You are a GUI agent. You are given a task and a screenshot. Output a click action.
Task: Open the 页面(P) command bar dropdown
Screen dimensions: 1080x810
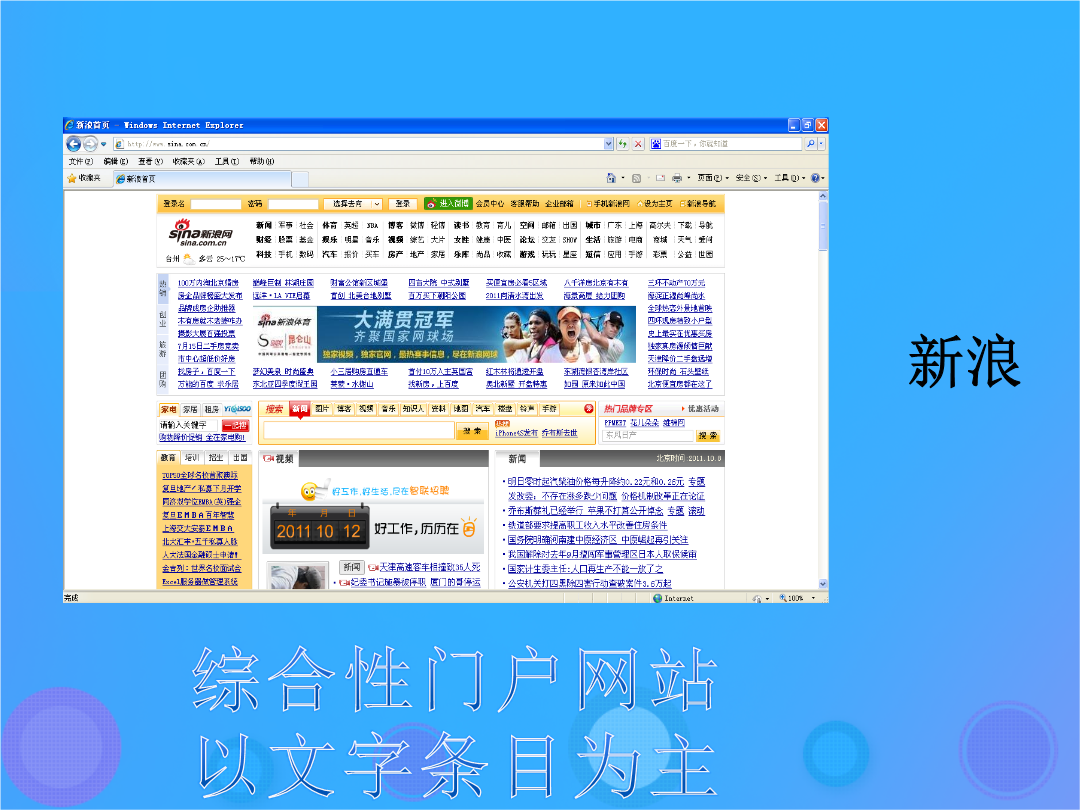(712, 178)
